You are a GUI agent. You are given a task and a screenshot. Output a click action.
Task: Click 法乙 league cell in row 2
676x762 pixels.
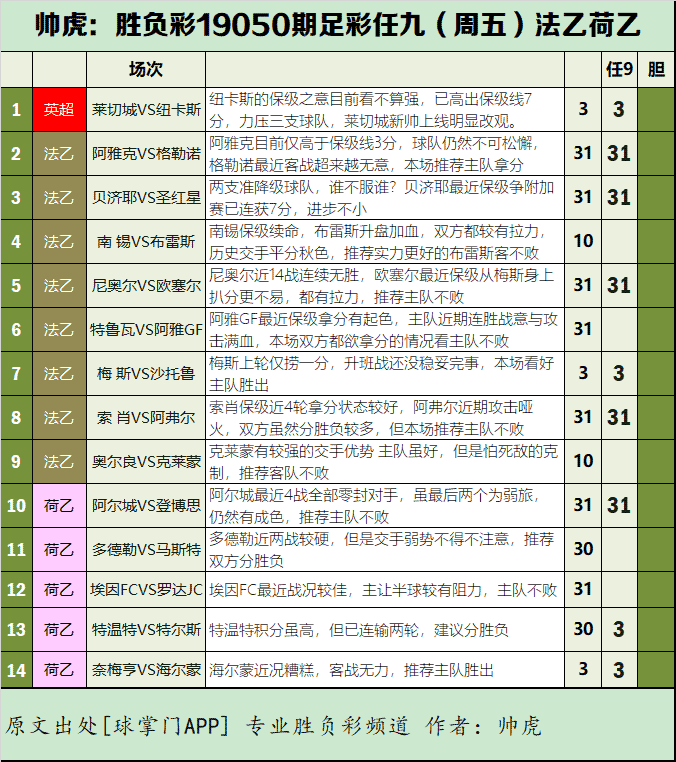click(59, 154)
